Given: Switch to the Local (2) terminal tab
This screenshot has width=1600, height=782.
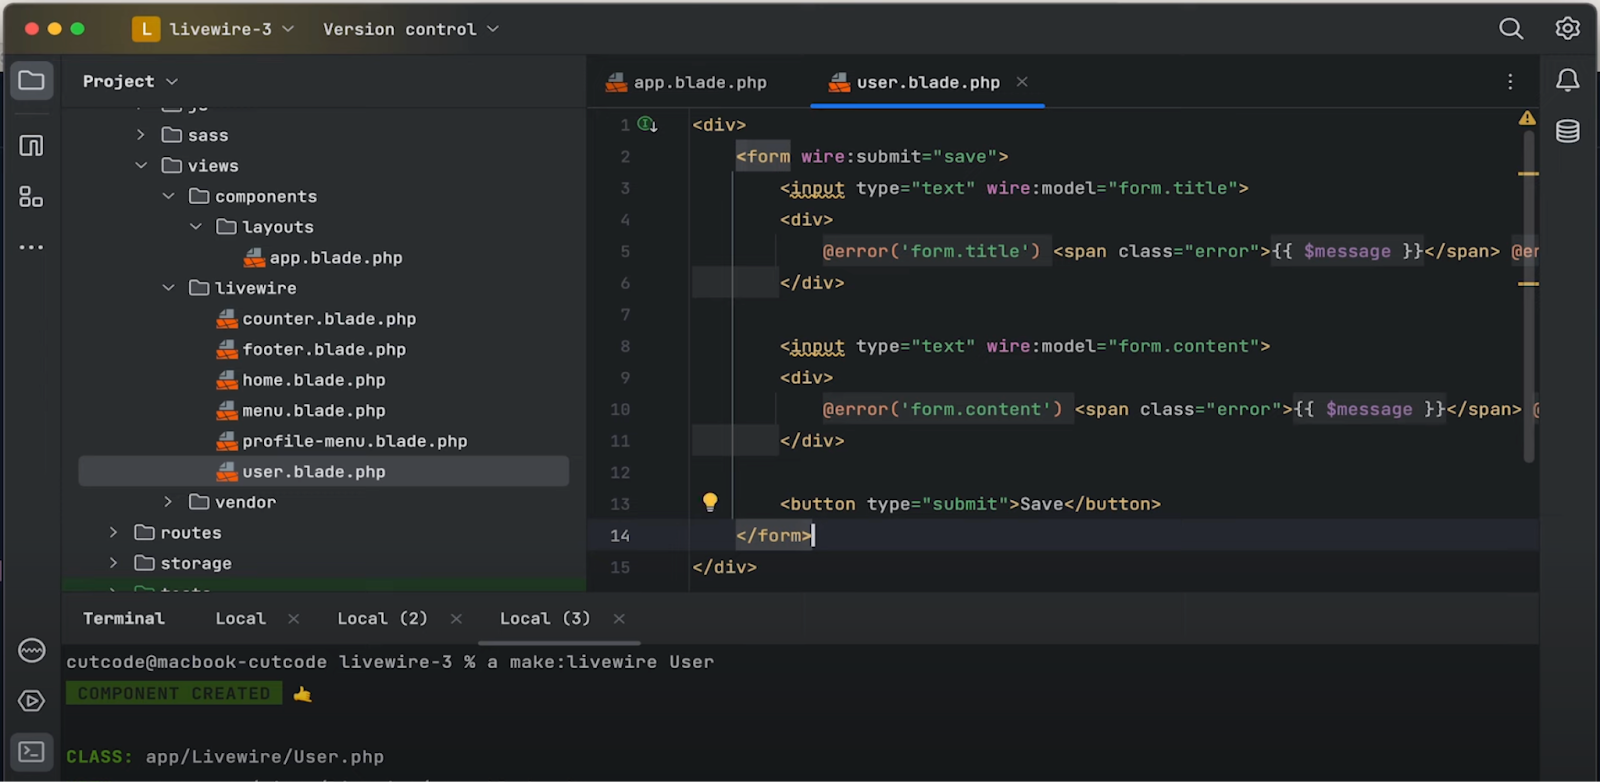Looking at the screenshot, I should point(382,619).
